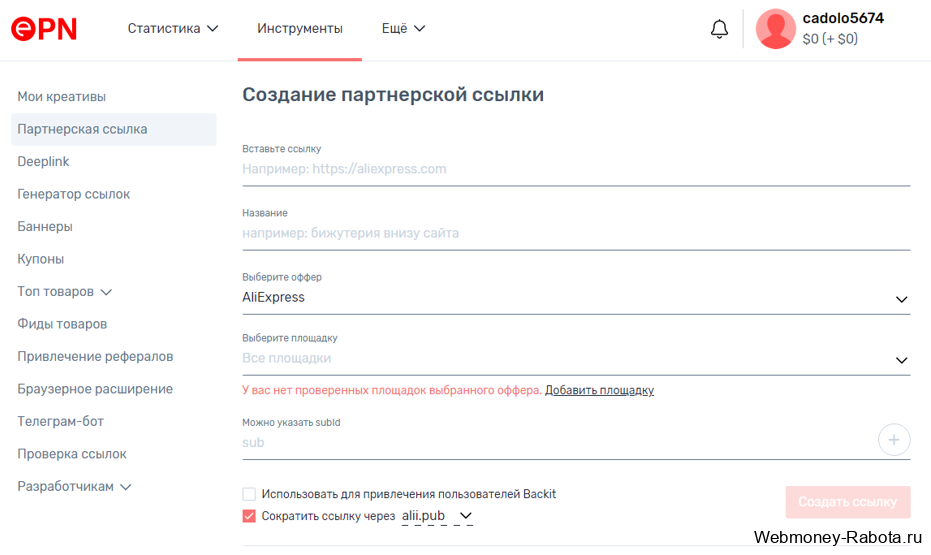
Task: Open Фиды товаров page
Action: [62, 324]
